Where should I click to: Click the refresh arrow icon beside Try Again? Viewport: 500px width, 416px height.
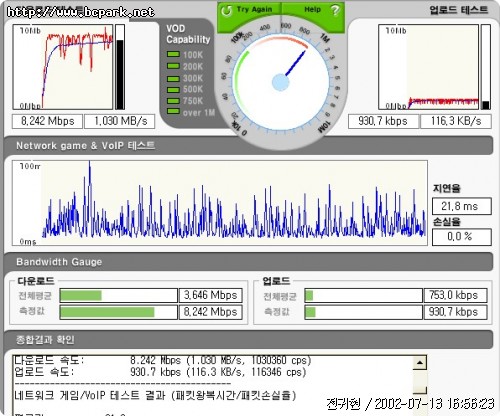click(227, 10)
